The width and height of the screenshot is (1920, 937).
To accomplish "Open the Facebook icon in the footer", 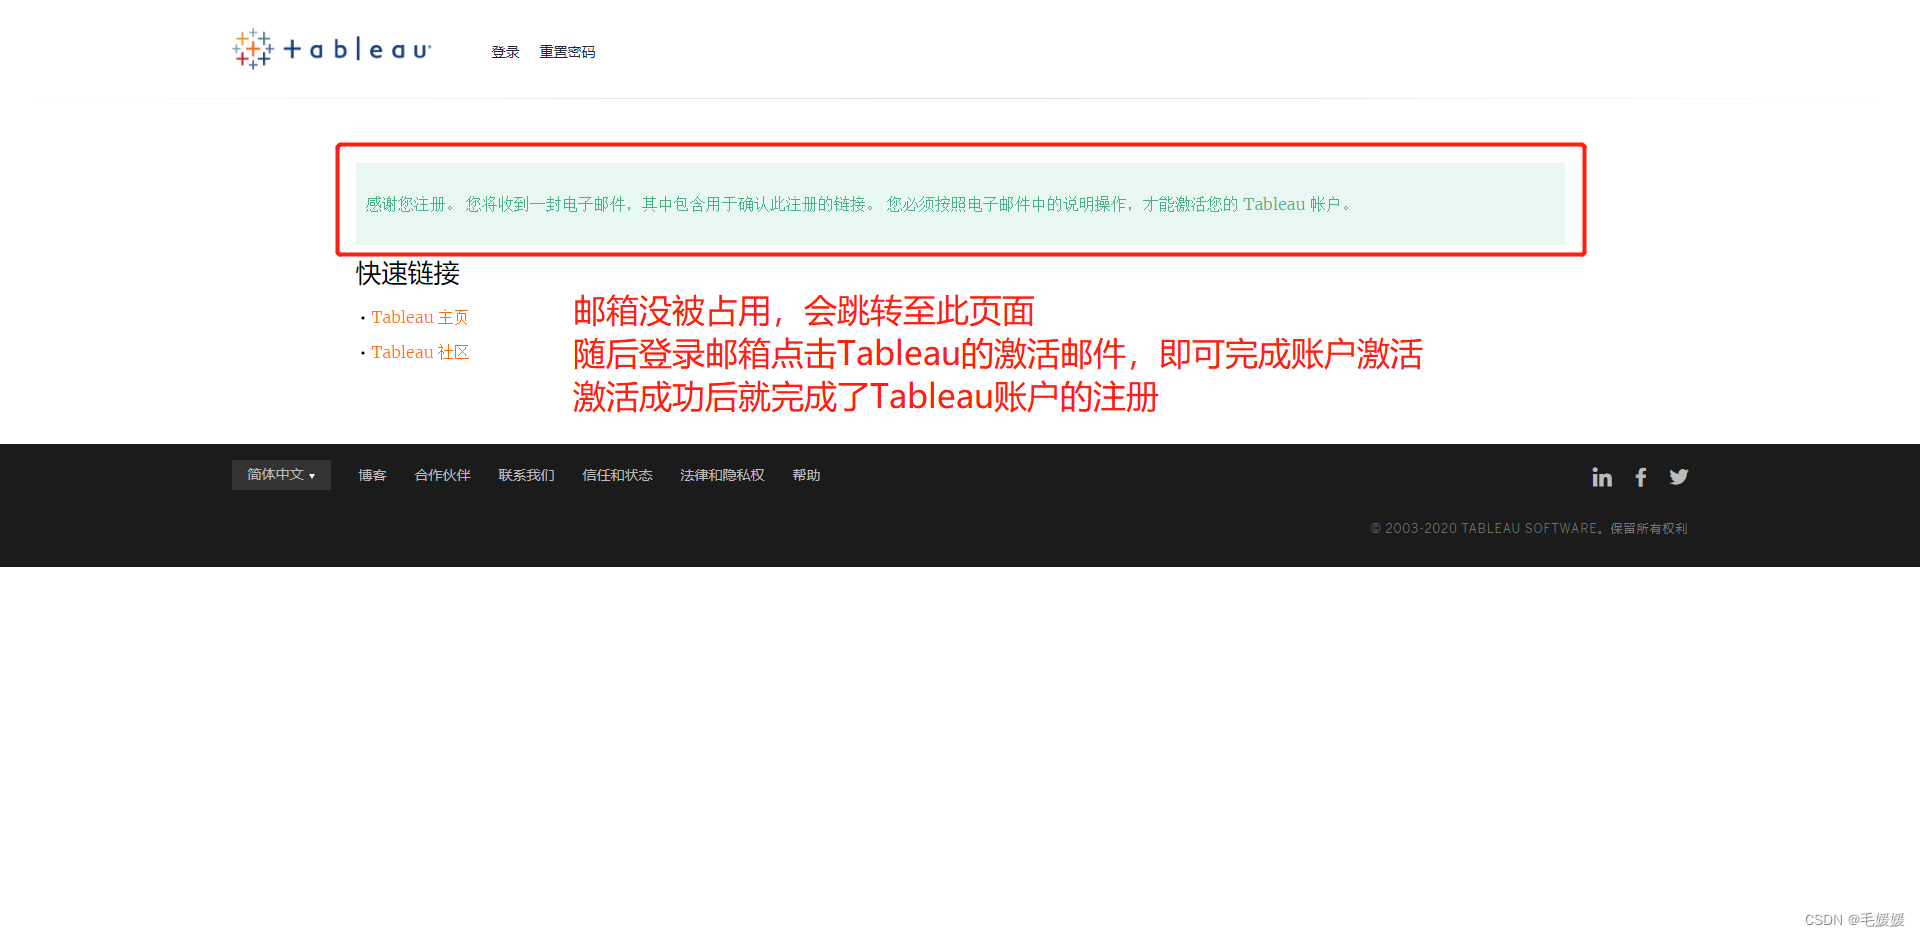I will coord(1641,477).
